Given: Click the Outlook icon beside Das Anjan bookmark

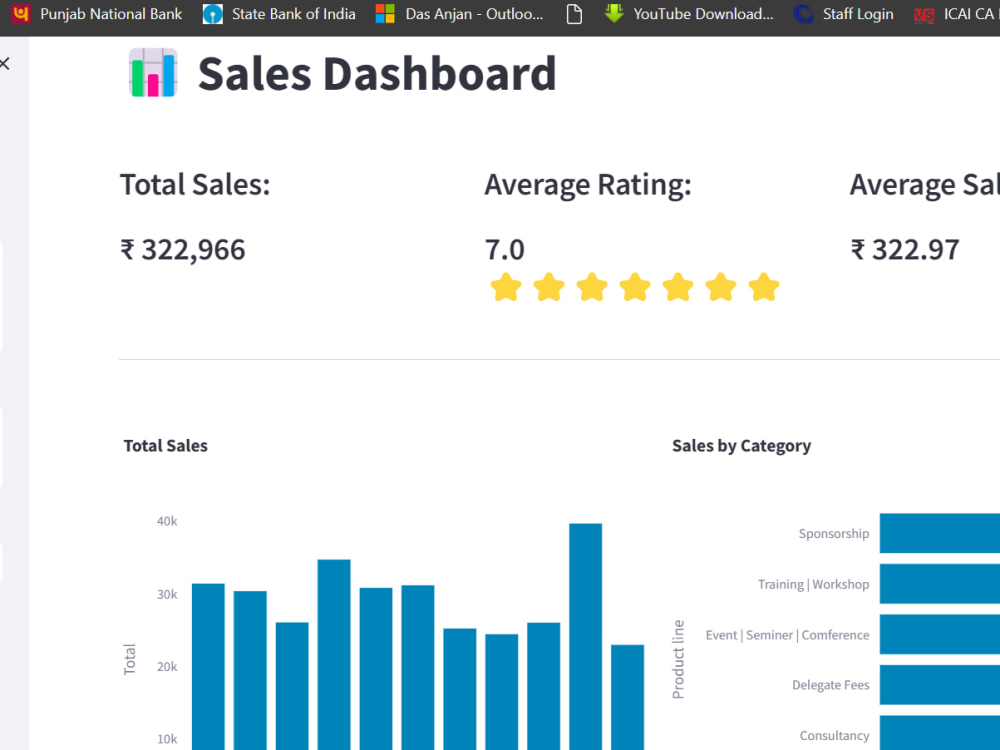Looking at the screenshot, I should click(385, 14).
